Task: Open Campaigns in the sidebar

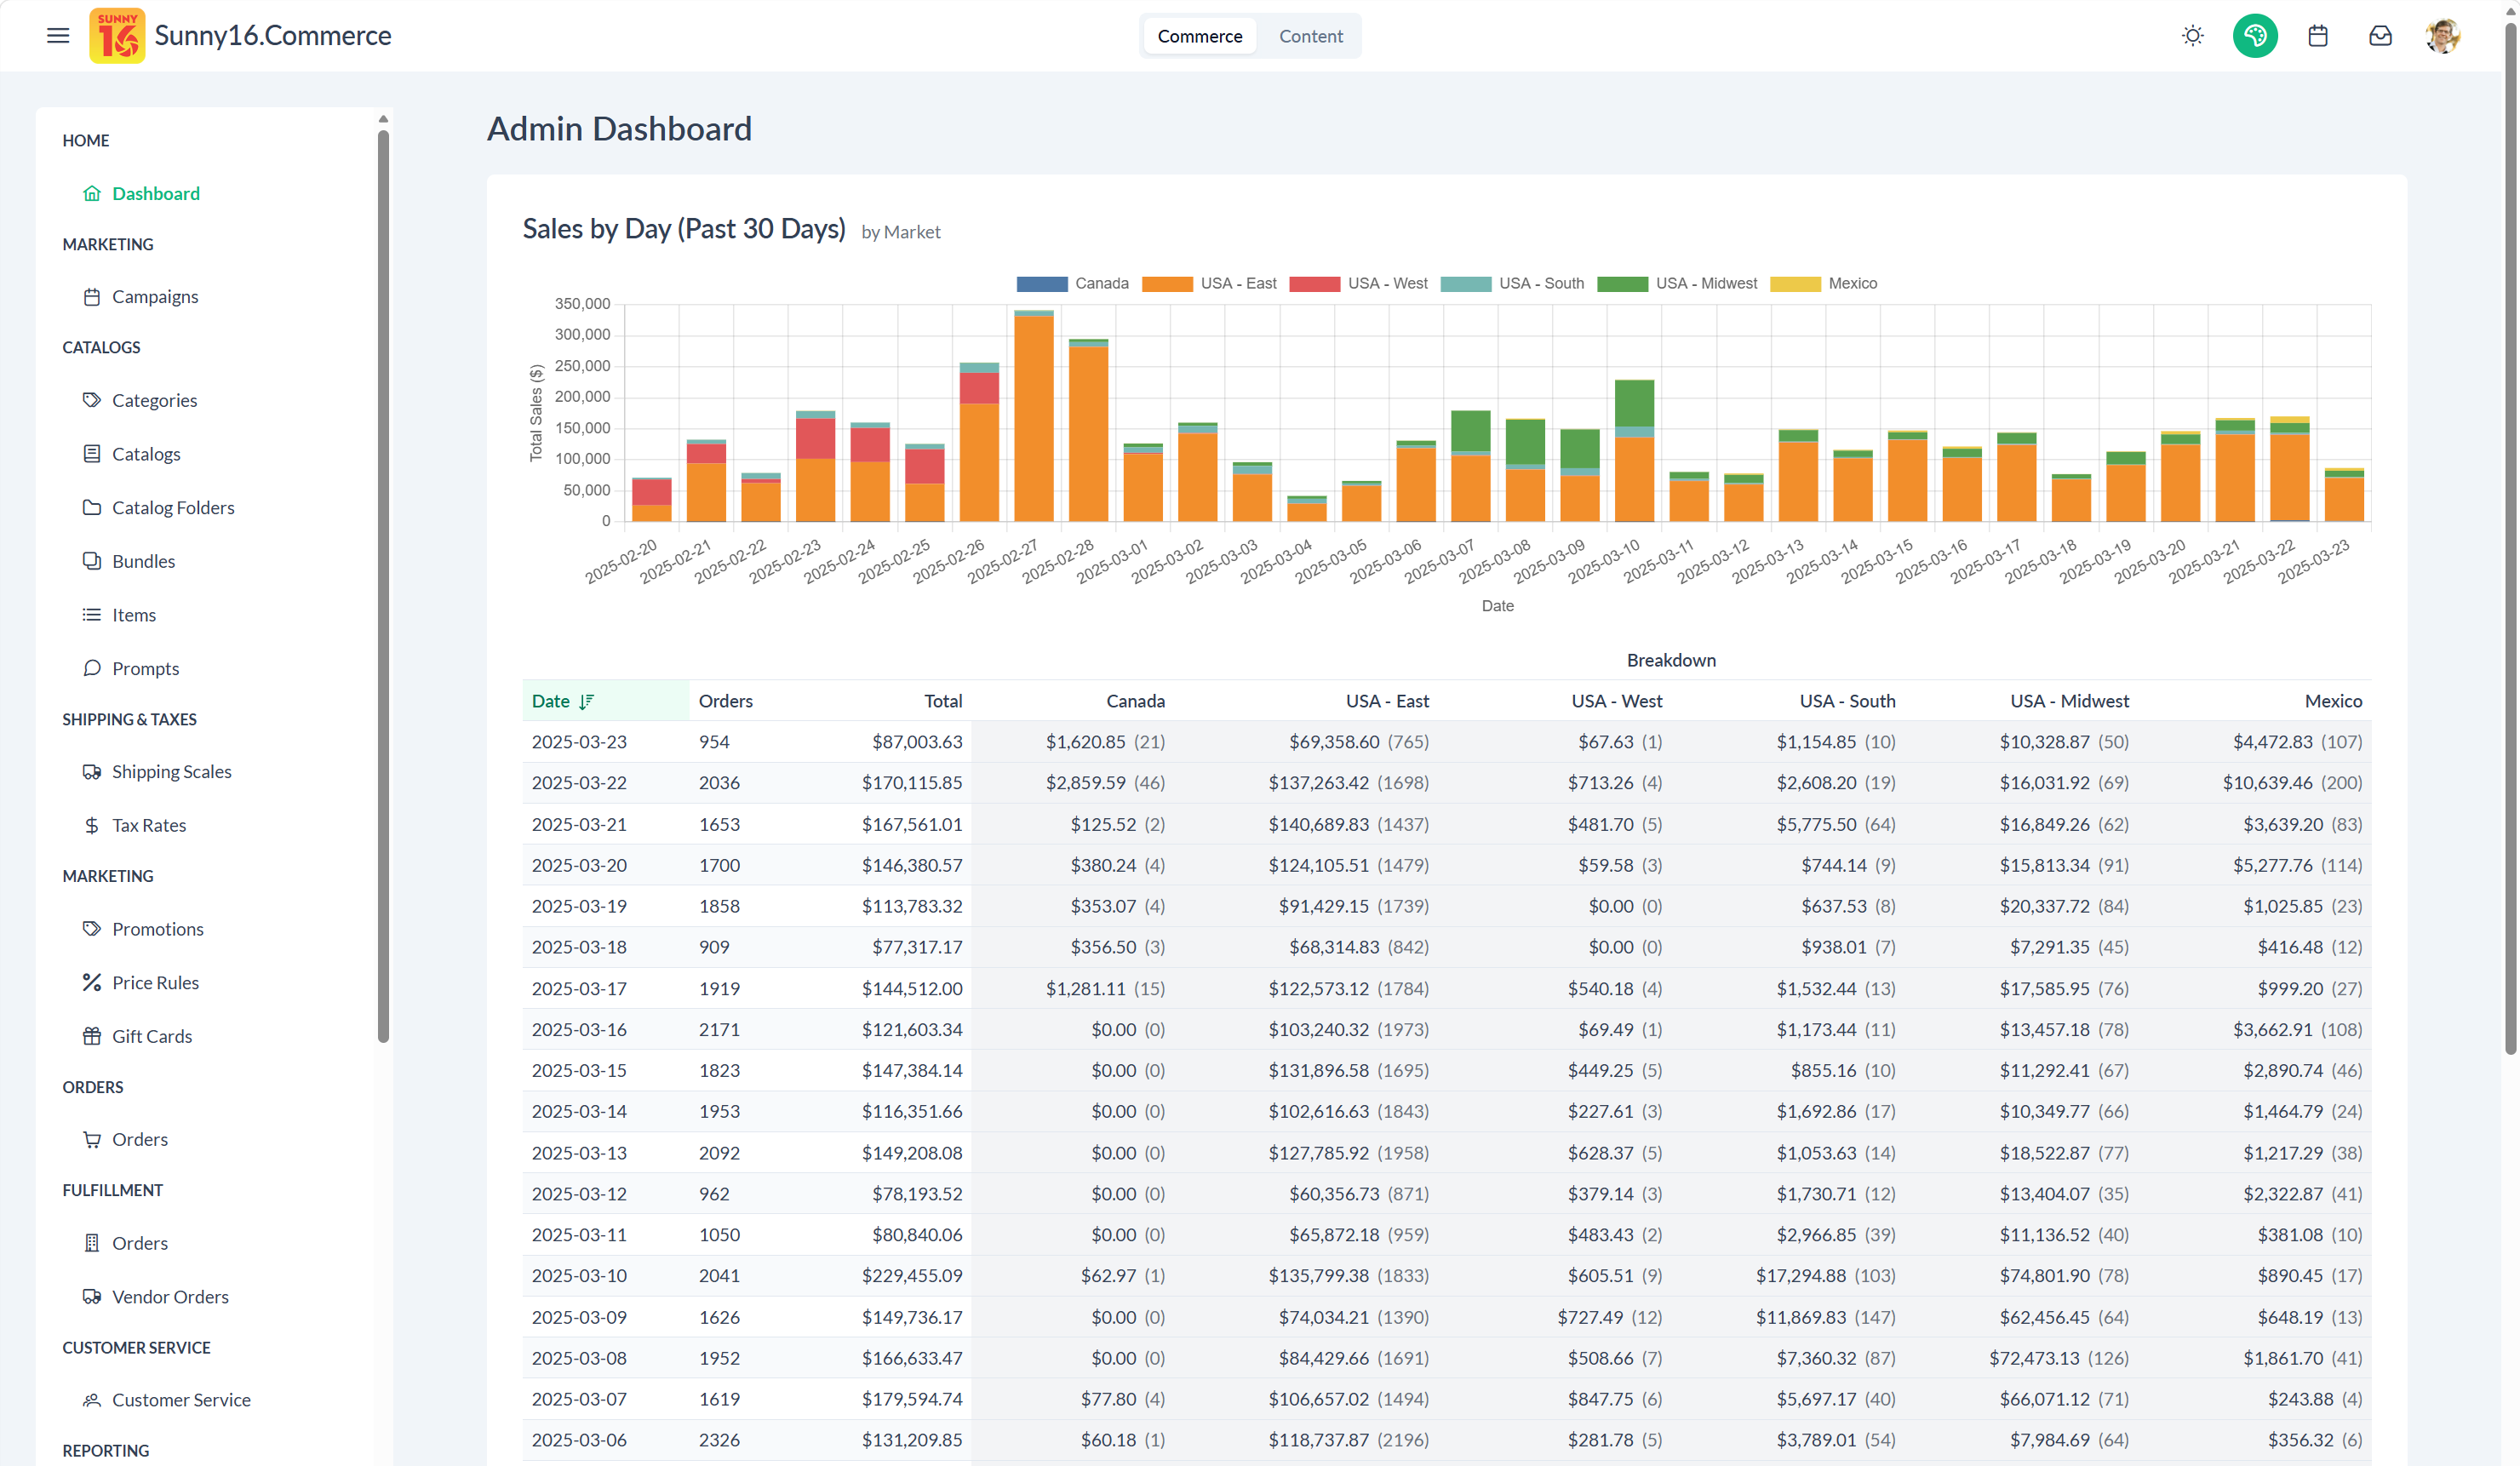Action: point(154,297)
